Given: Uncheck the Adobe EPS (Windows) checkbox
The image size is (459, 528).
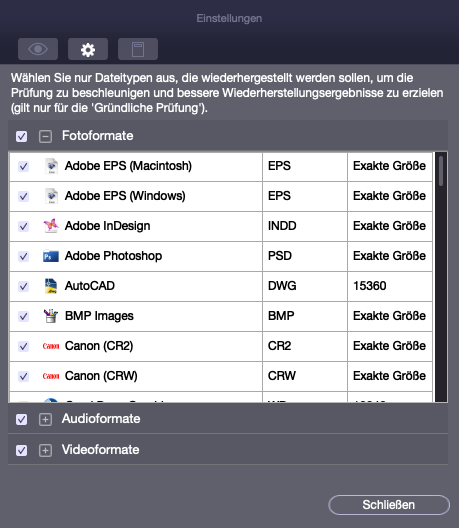Looking at the screenshot, I should click(23, 196).
